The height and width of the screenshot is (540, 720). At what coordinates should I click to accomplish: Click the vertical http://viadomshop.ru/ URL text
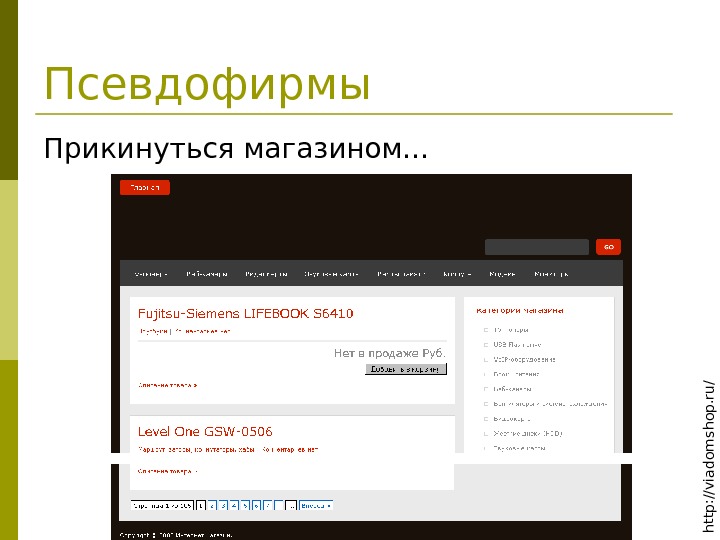tap(709, 456)
